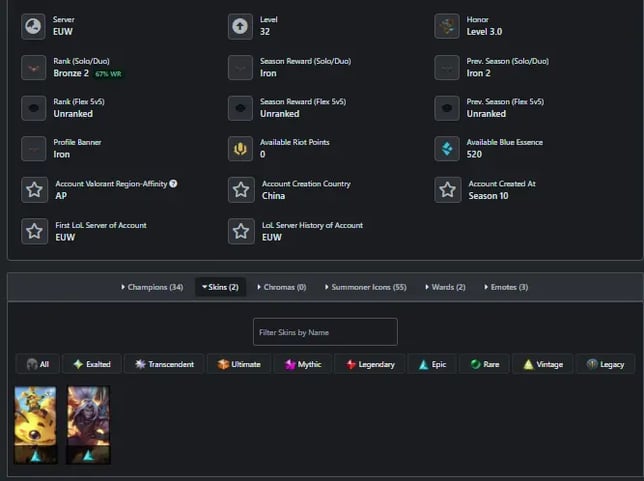Image resolution: width=644 pixels, height=481 pixels.
Task: Filter skins by Legendary rarity
Action: pos(370,364)
